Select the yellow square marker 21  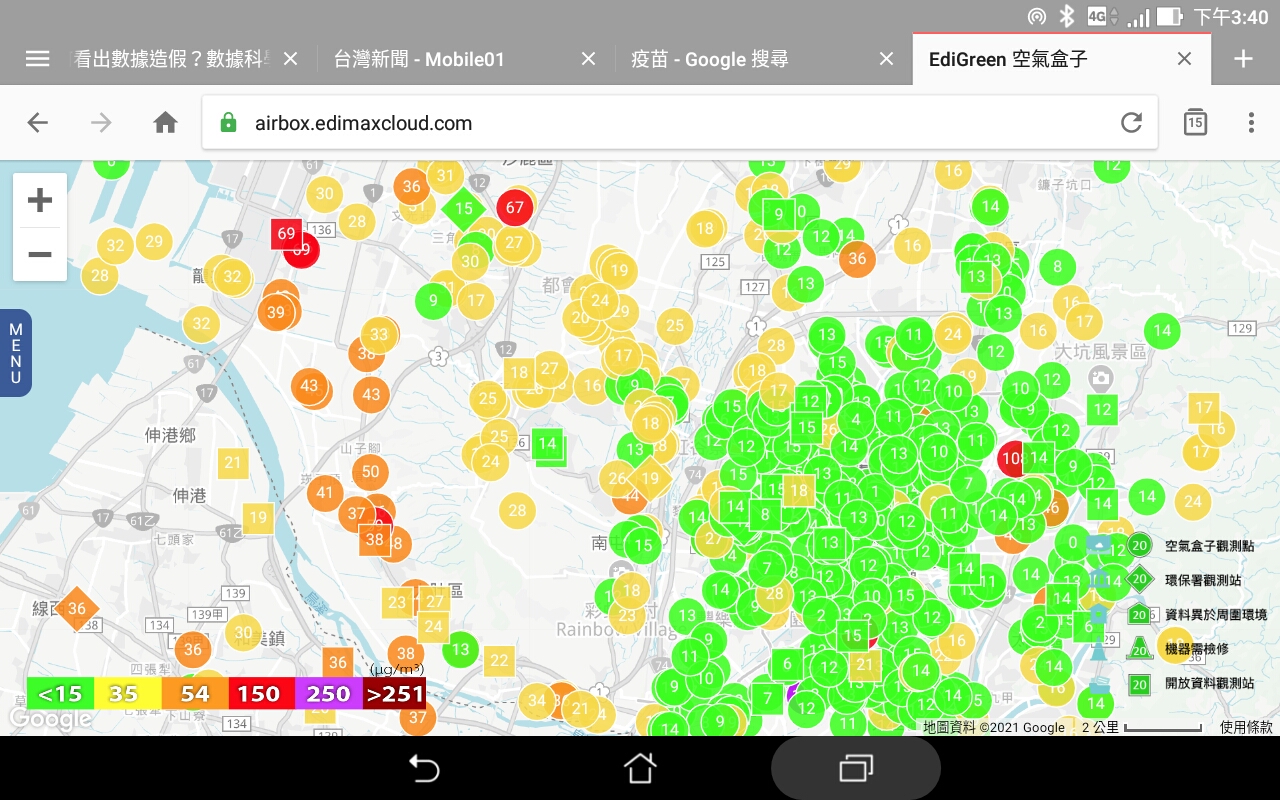[233, 462]
